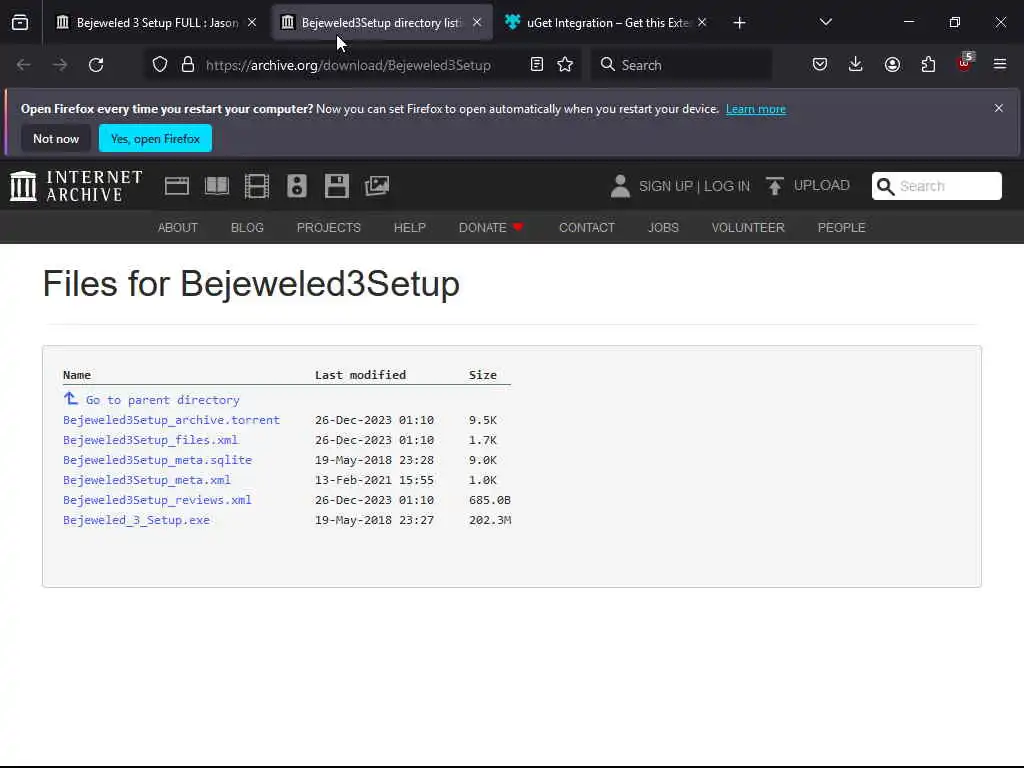Close the Bejeweled 3 Setup FULL tab
Image resolution: width=1024 pixels, height=768 pixels.
coord(252,22)
